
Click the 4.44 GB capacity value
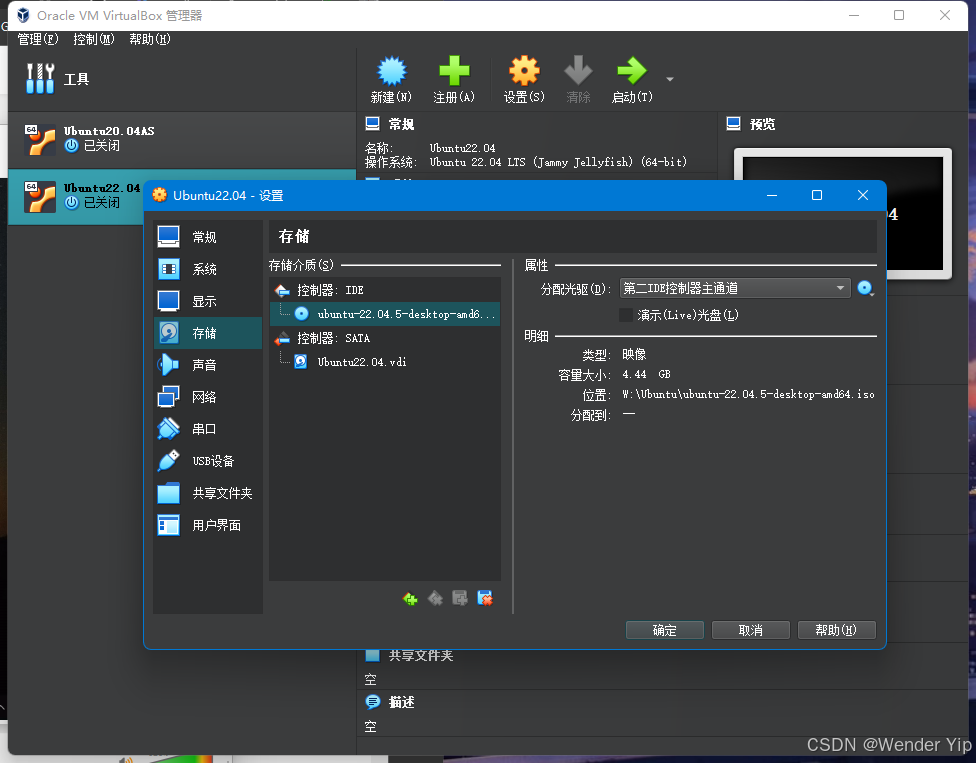click(x=646, y=375)
